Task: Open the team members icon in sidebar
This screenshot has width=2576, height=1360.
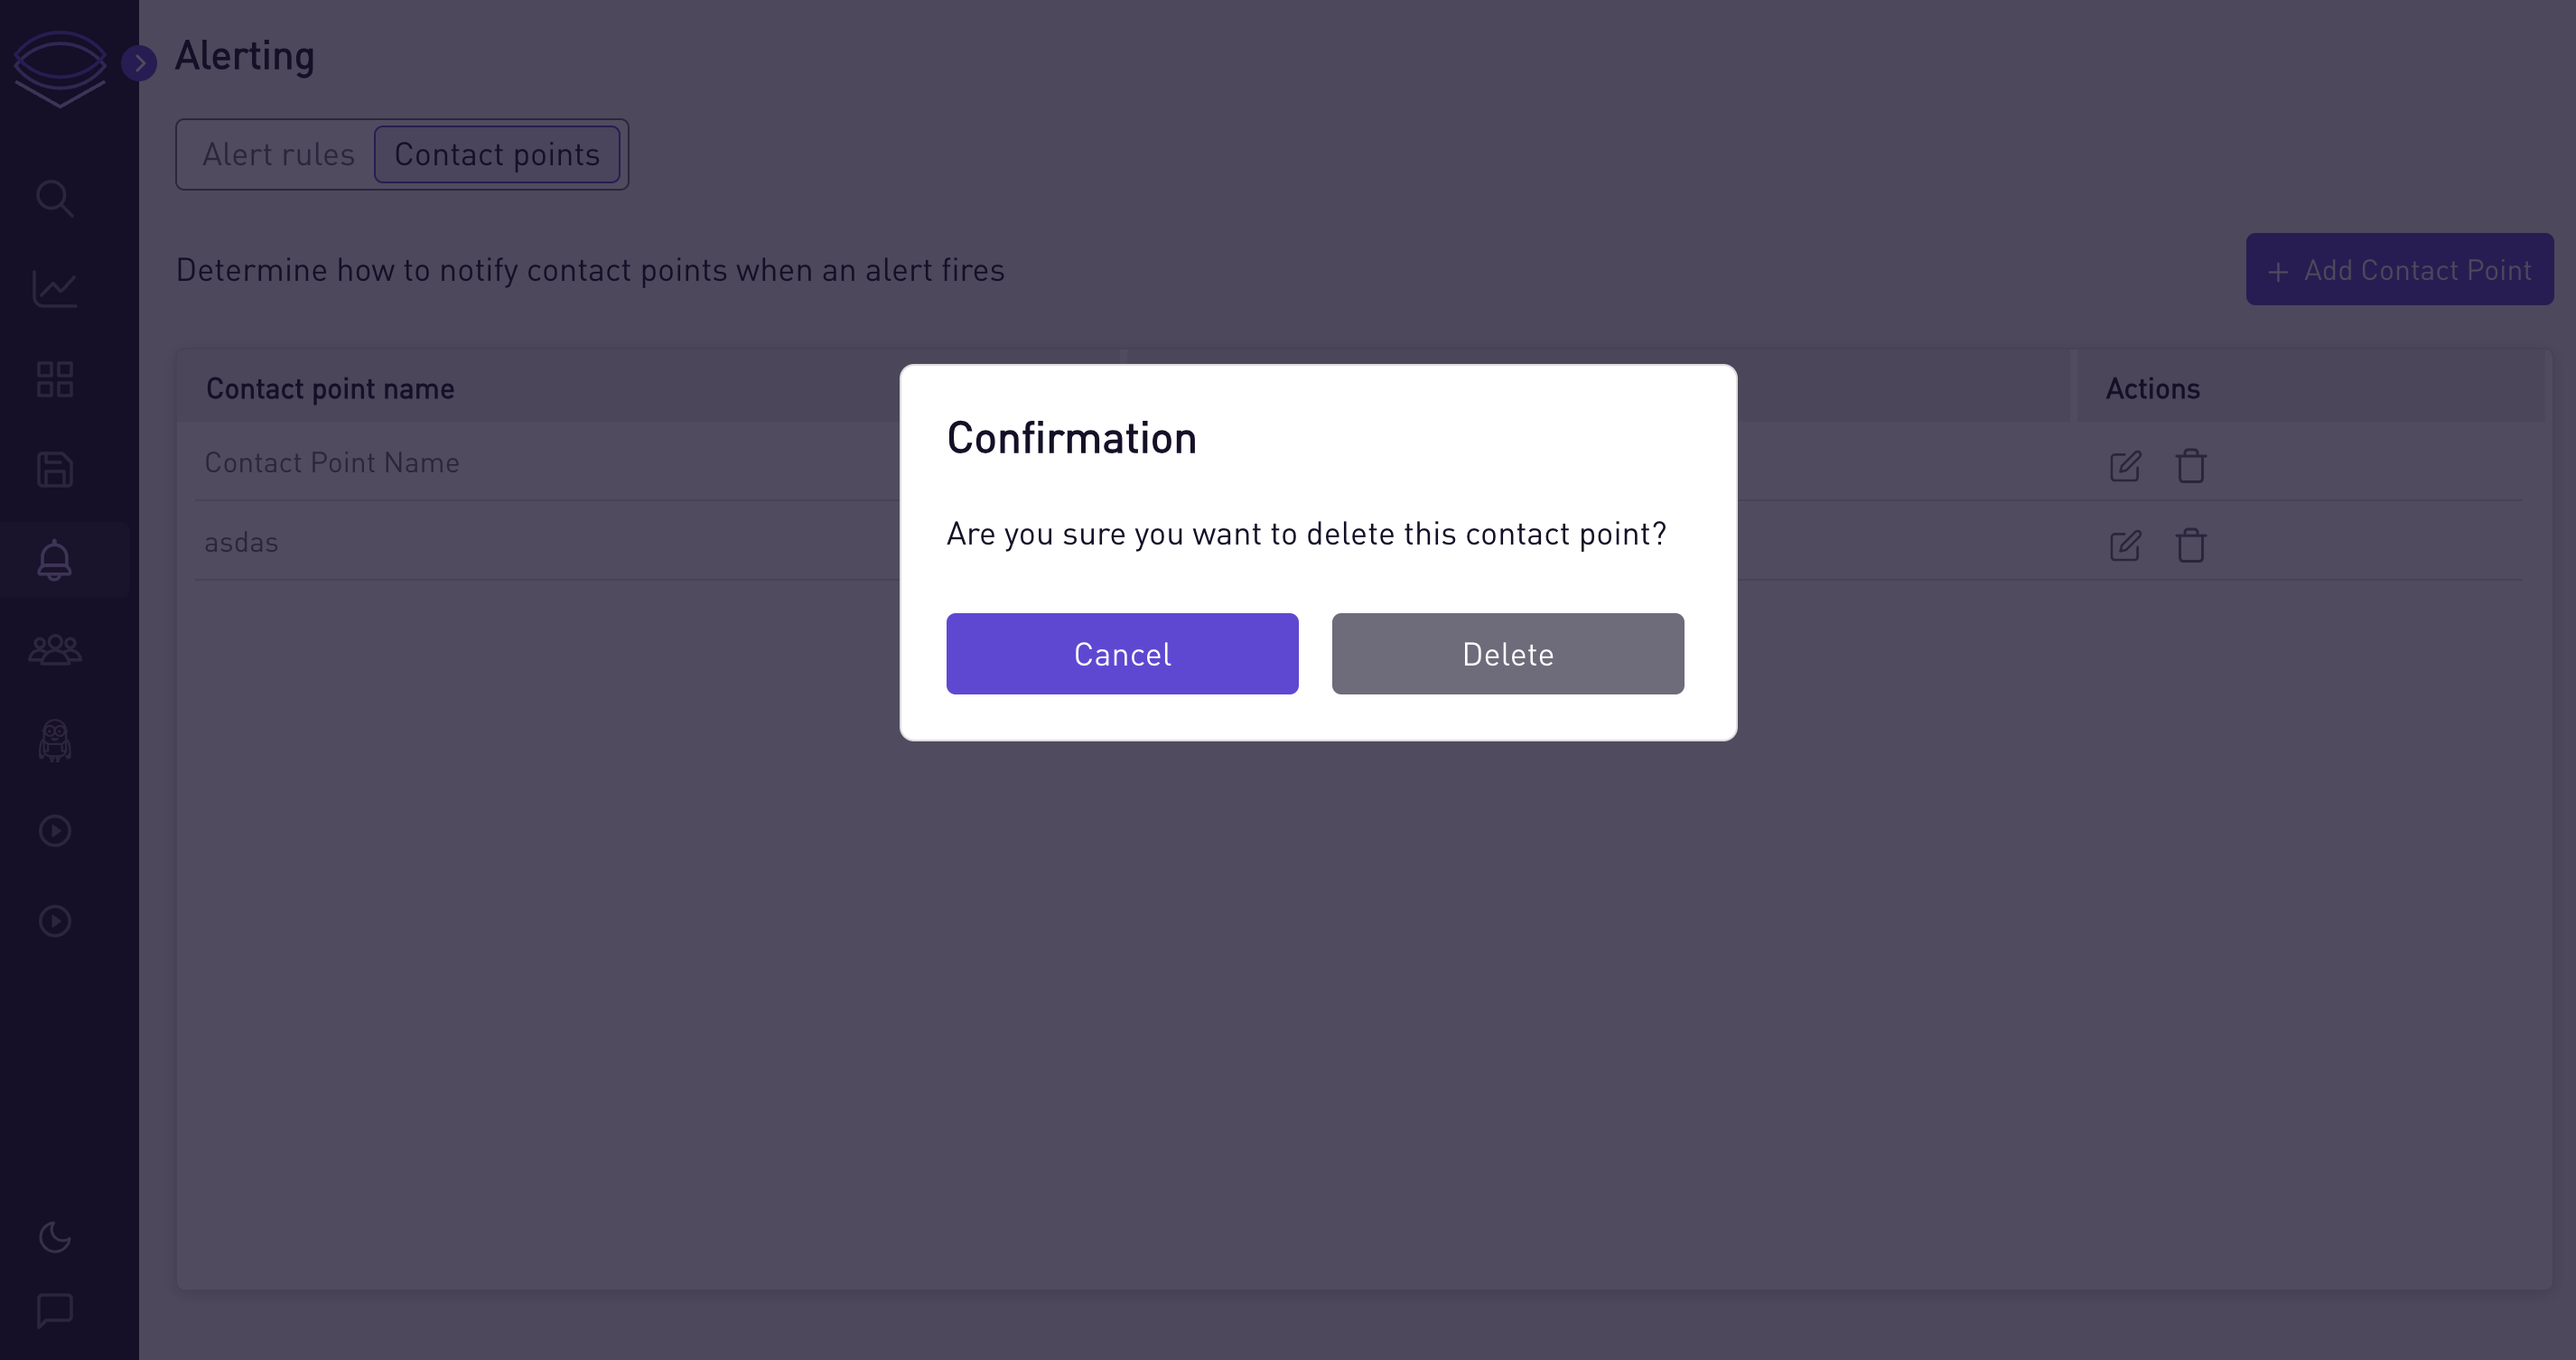Action: click(55, 648)
